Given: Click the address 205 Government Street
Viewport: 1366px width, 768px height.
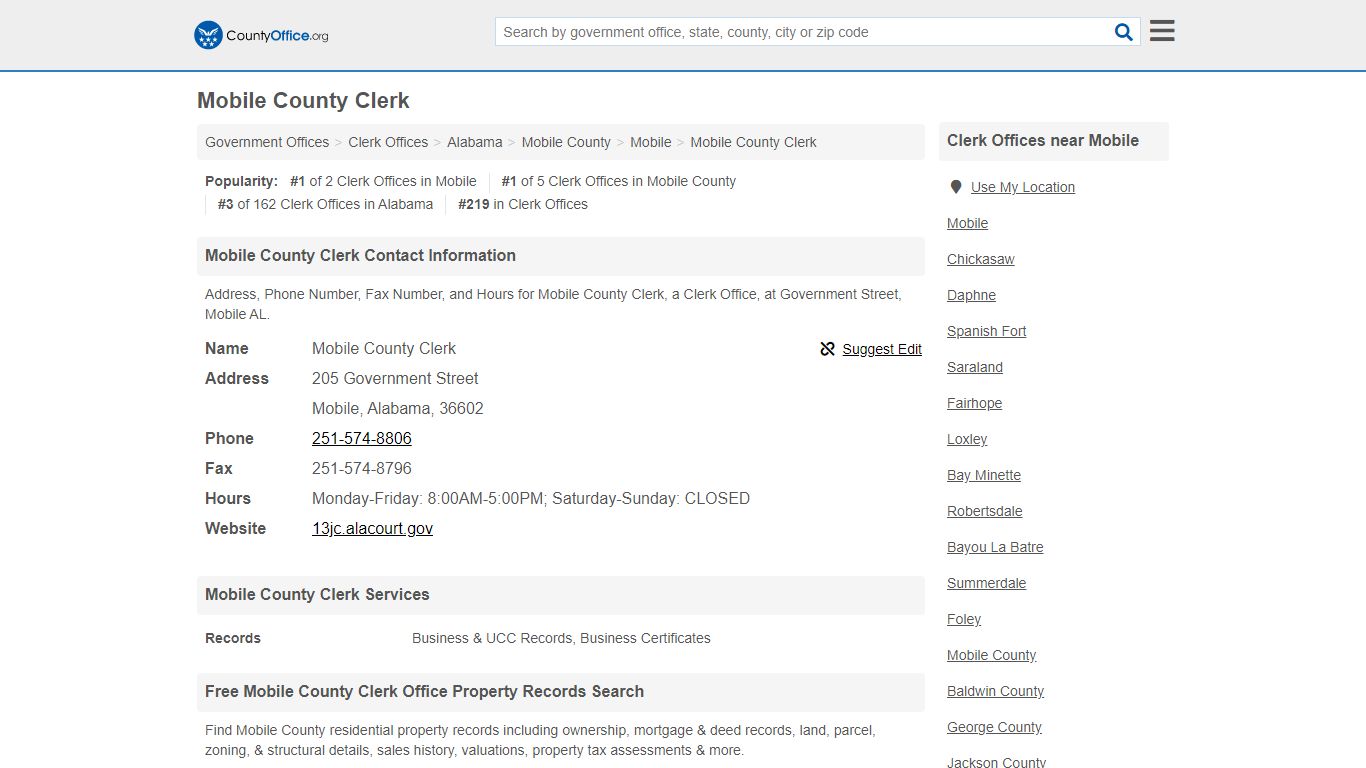Looking at the screenshot, I should click(395, 378).
